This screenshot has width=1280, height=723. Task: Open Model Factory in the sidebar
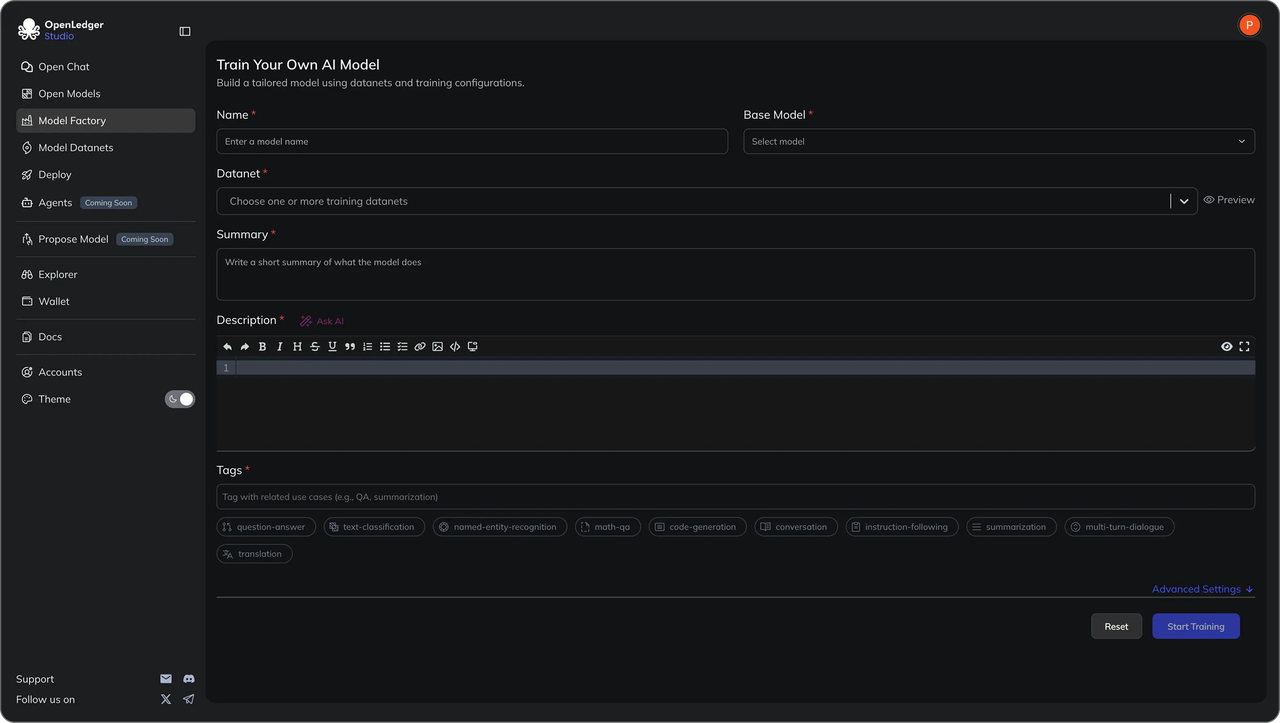(x=72, y=120)
